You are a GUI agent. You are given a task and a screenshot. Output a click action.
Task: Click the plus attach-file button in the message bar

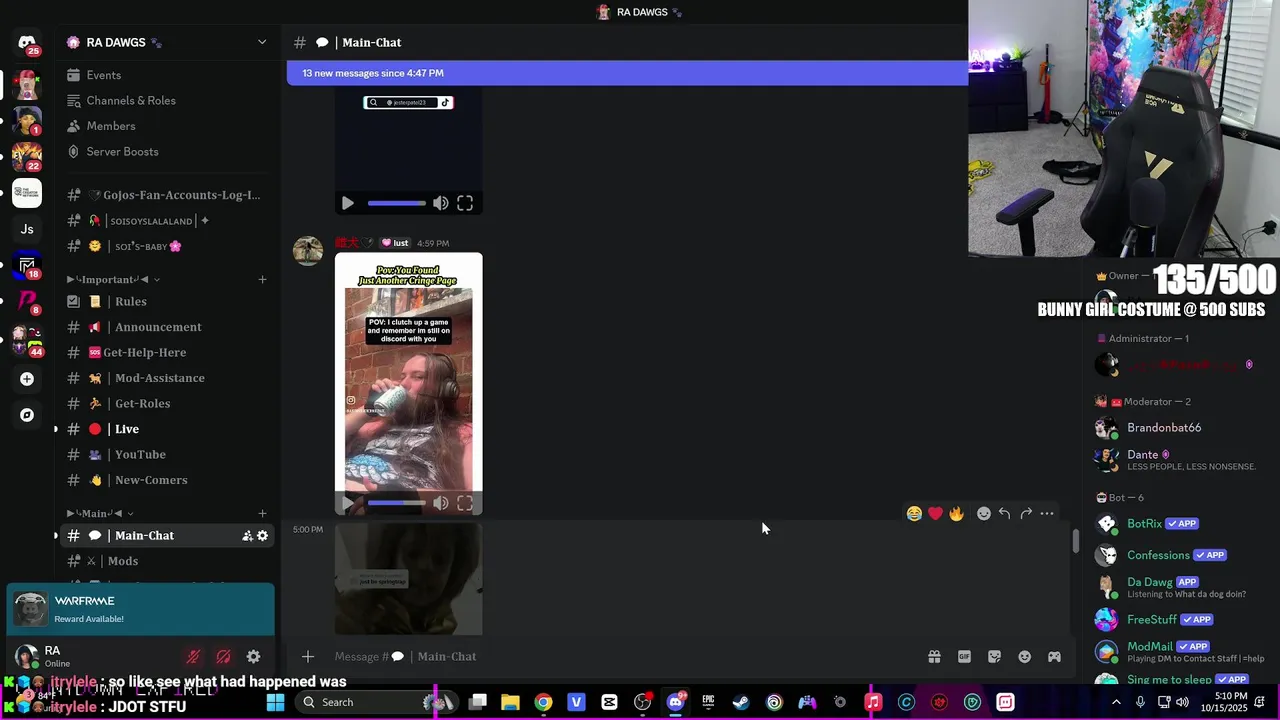(x=308, y=657)
